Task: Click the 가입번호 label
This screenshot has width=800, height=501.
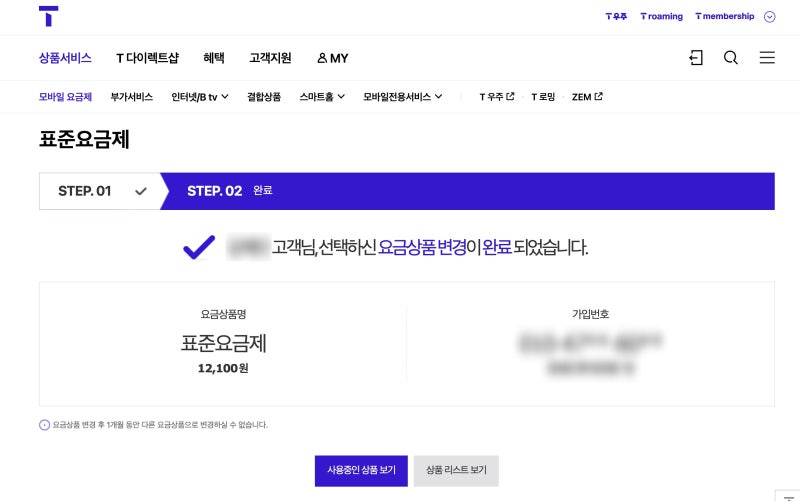Action: coord(590,314)
